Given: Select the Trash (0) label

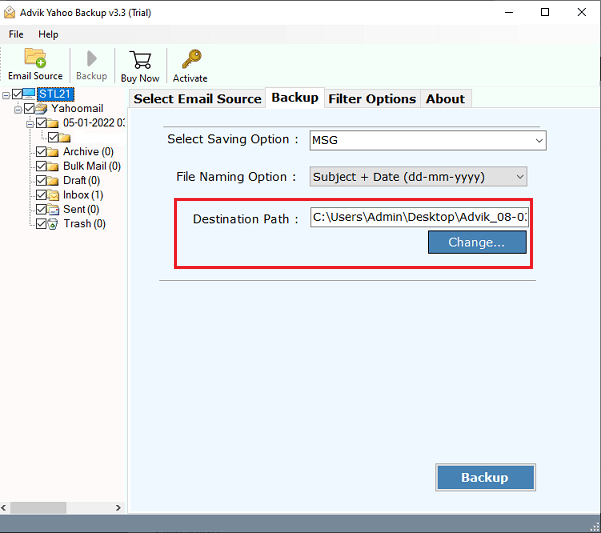Looking at the screenshot, I should coord(84,224).
